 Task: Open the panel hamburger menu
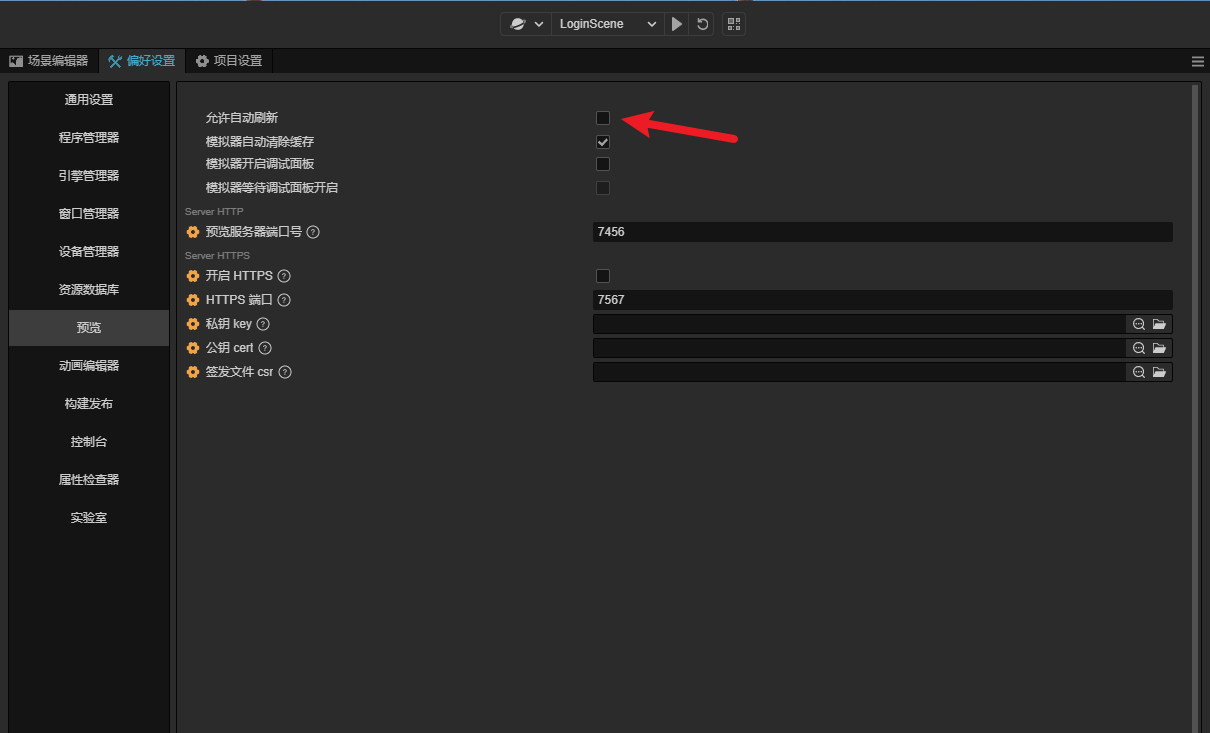pos(1198,61)
